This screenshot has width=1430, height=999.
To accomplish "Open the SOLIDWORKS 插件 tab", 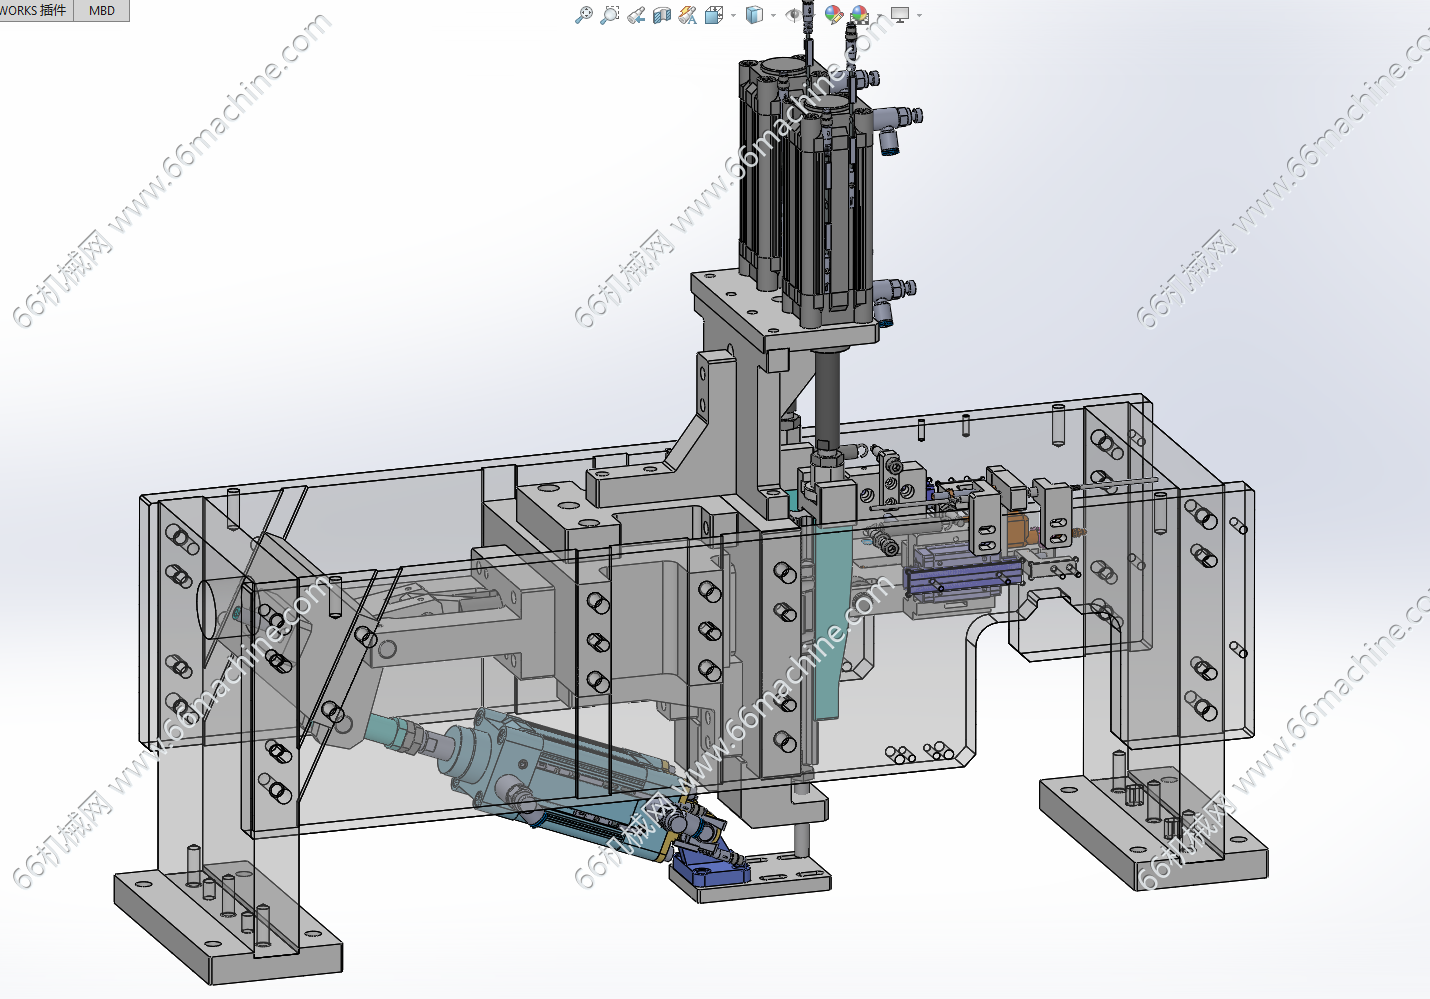I will (35, 10).
